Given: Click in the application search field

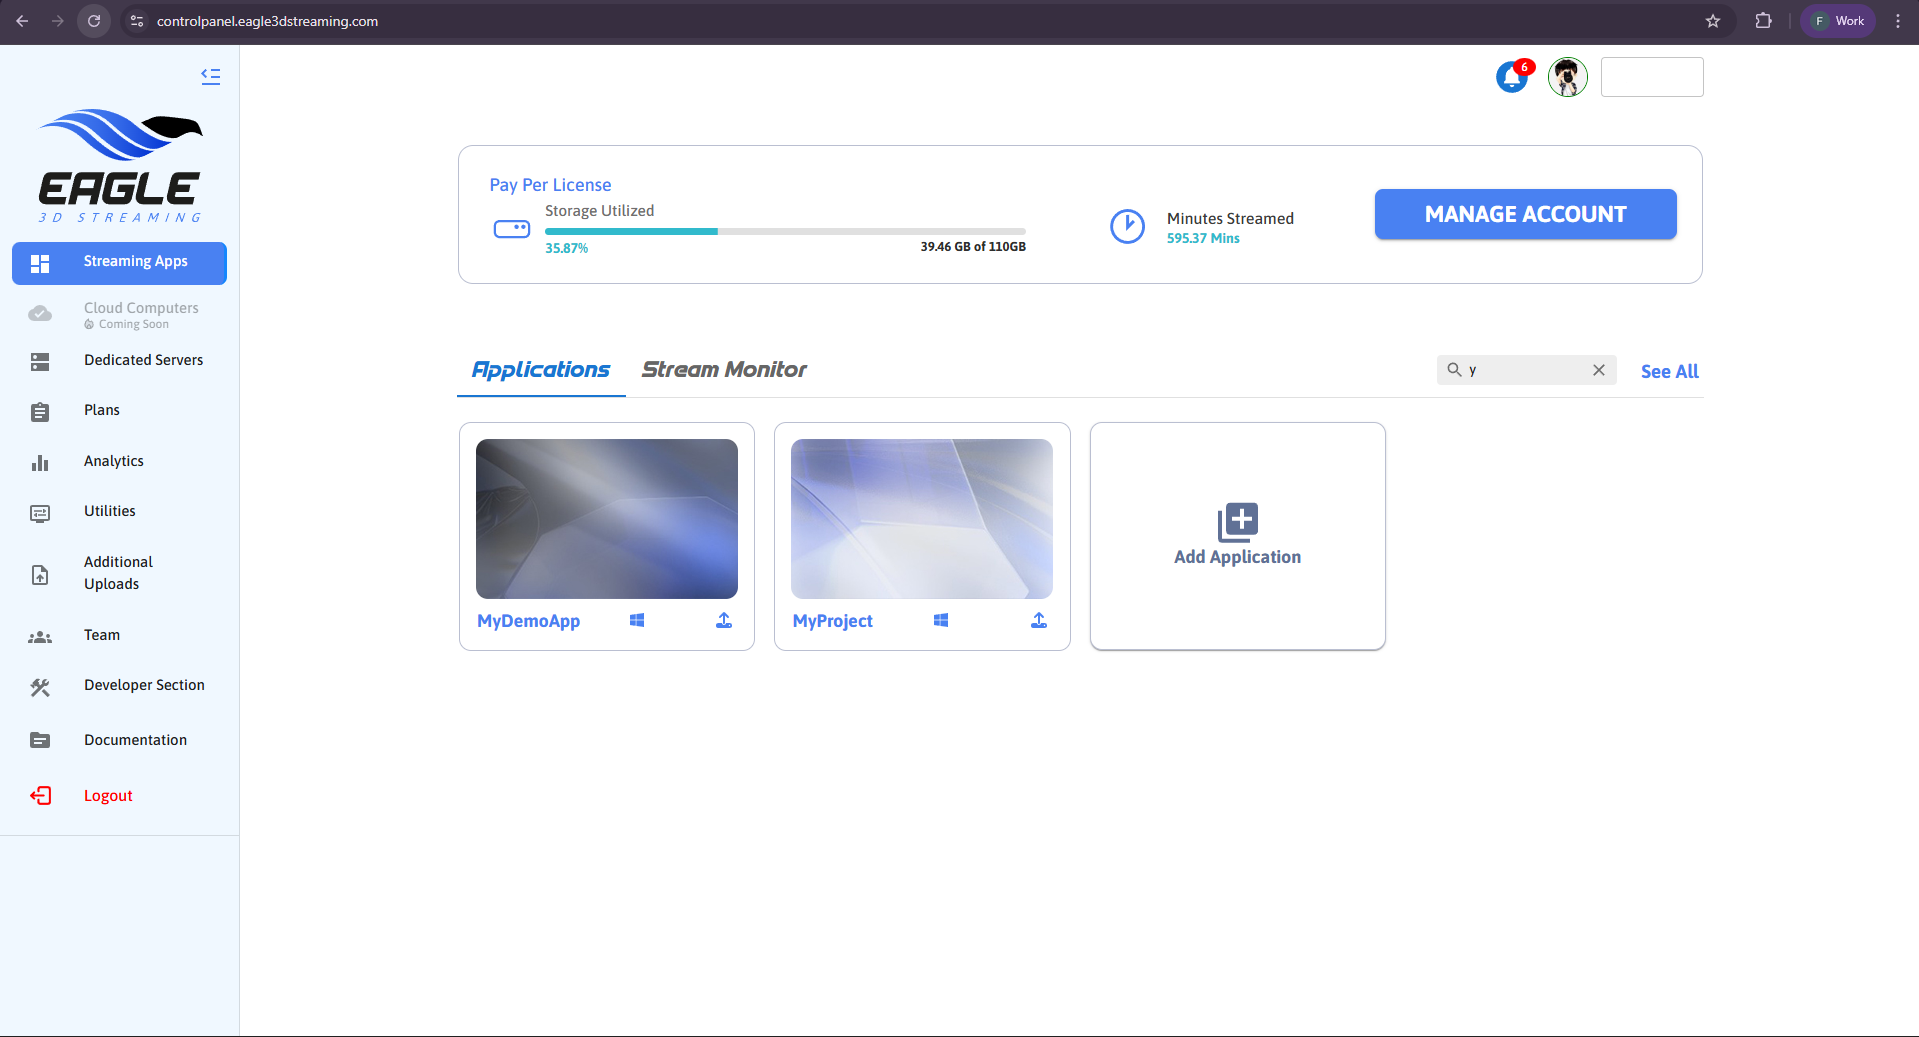Looking at the screenshot, I should coord(1525,370).
